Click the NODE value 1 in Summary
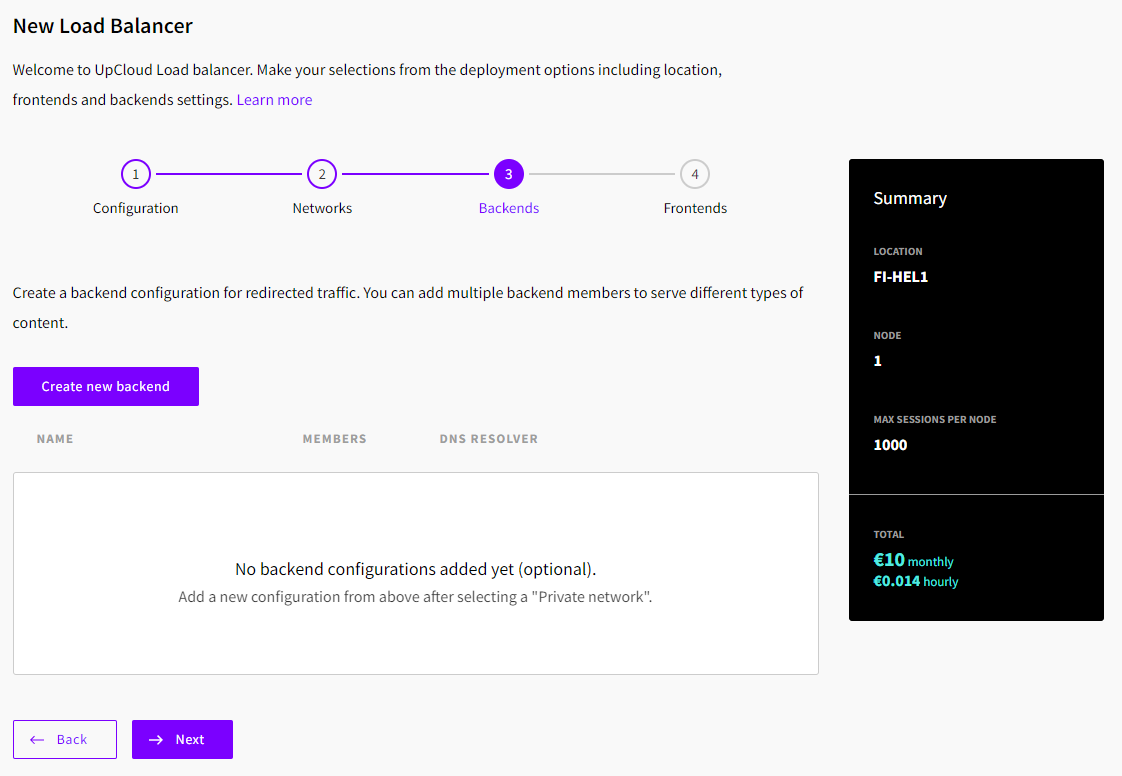The width and height of the screenshot is (1122, 776). 877,361
